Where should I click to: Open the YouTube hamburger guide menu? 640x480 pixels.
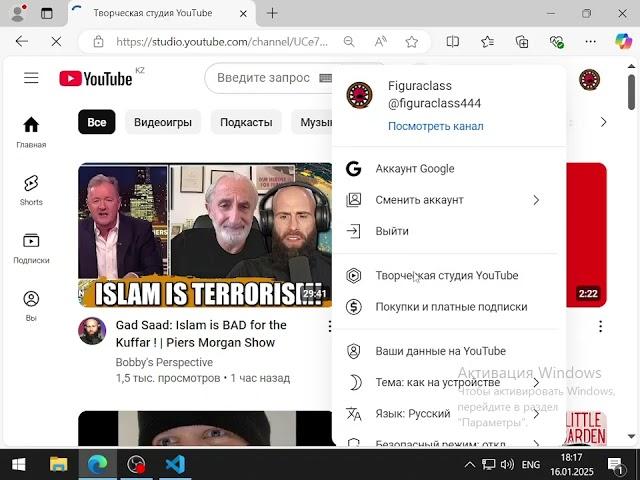[31, 78]
